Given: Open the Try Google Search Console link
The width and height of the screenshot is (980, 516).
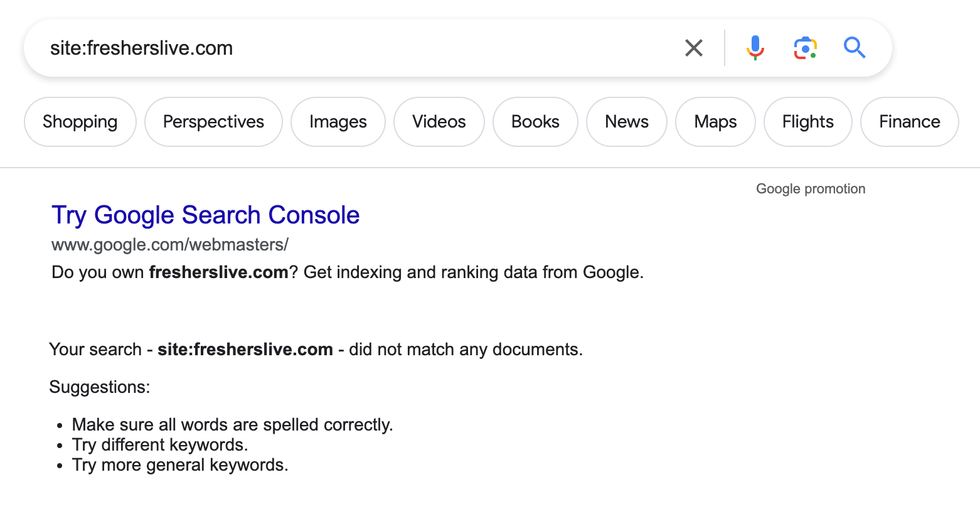Looking at the screenshot, I should click(x=205, y=215).
